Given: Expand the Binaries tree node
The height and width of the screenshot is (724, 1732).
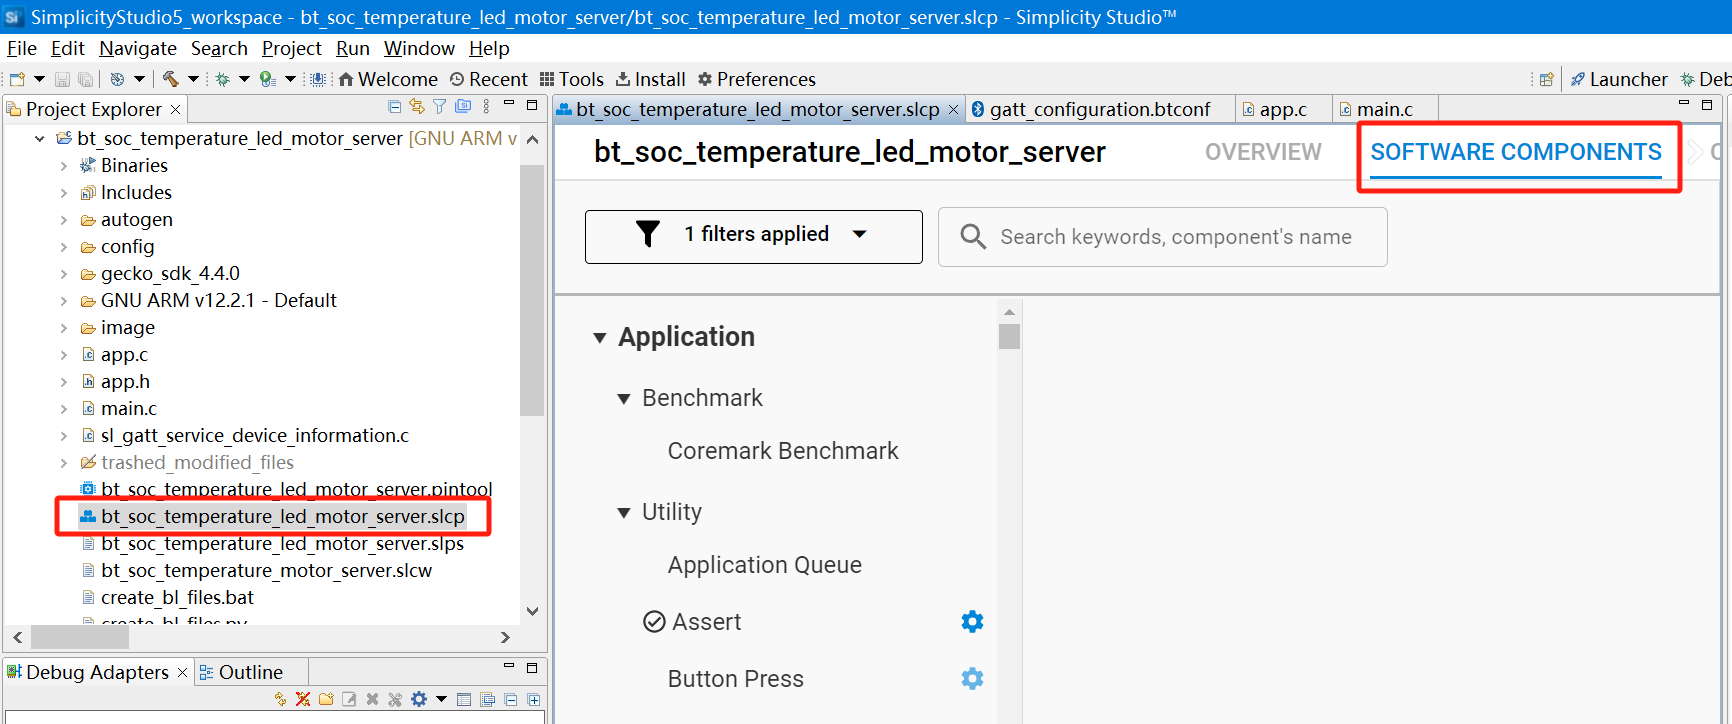Looking at the screenshot, I should point(64,166).
